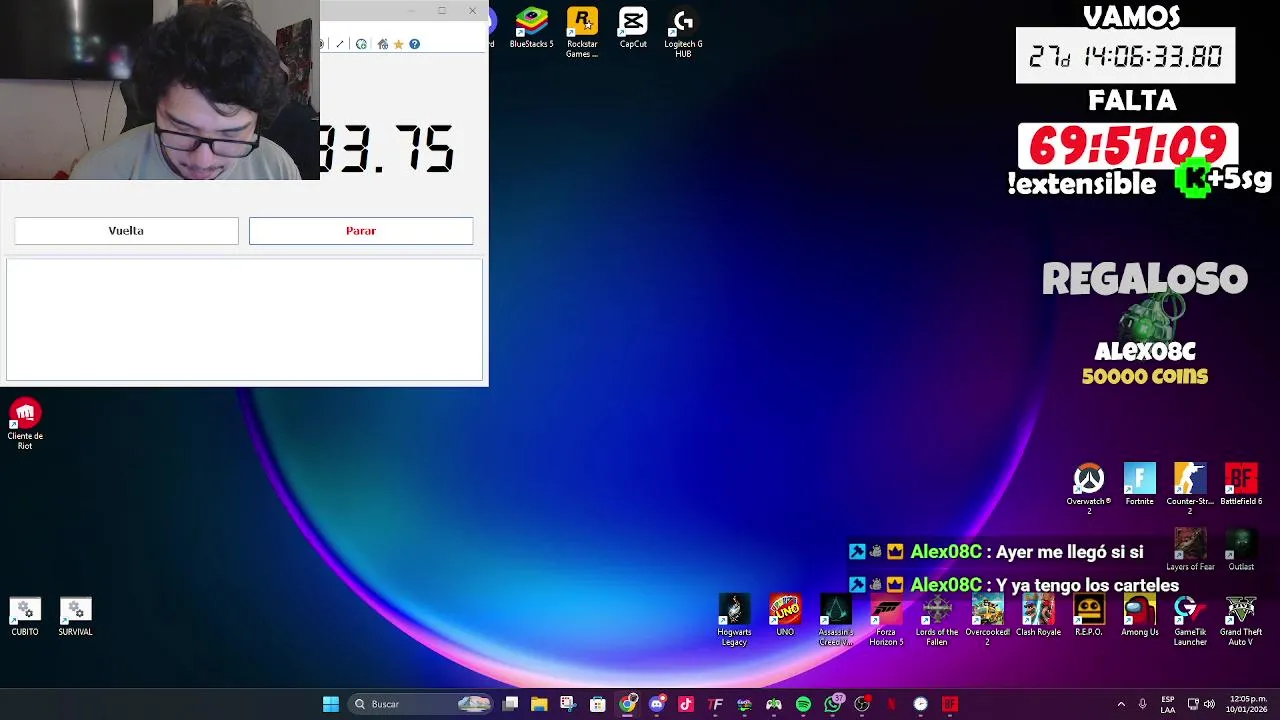
Task: Open Rockstar Games launcher shortcut
Action: [582, 33]
